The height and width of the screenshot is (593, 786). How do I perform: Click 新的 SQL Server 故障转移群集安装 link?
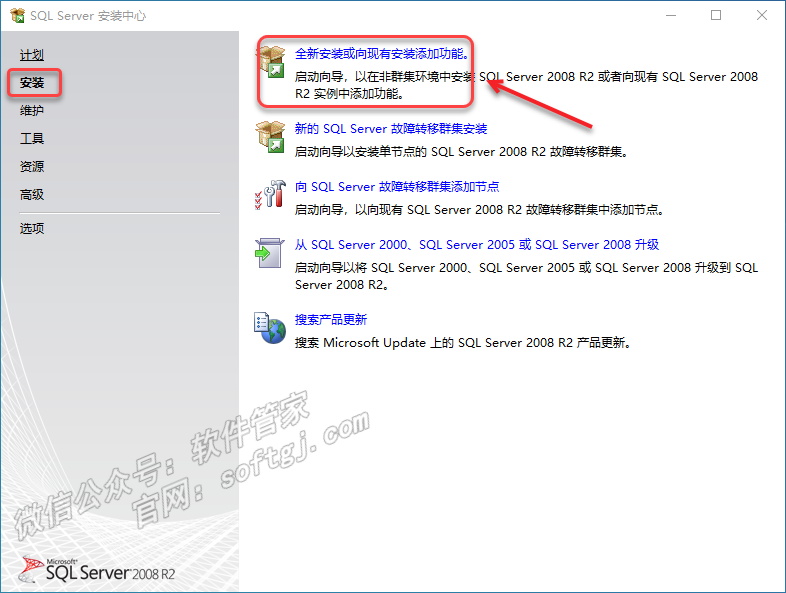tap(391, 129)
